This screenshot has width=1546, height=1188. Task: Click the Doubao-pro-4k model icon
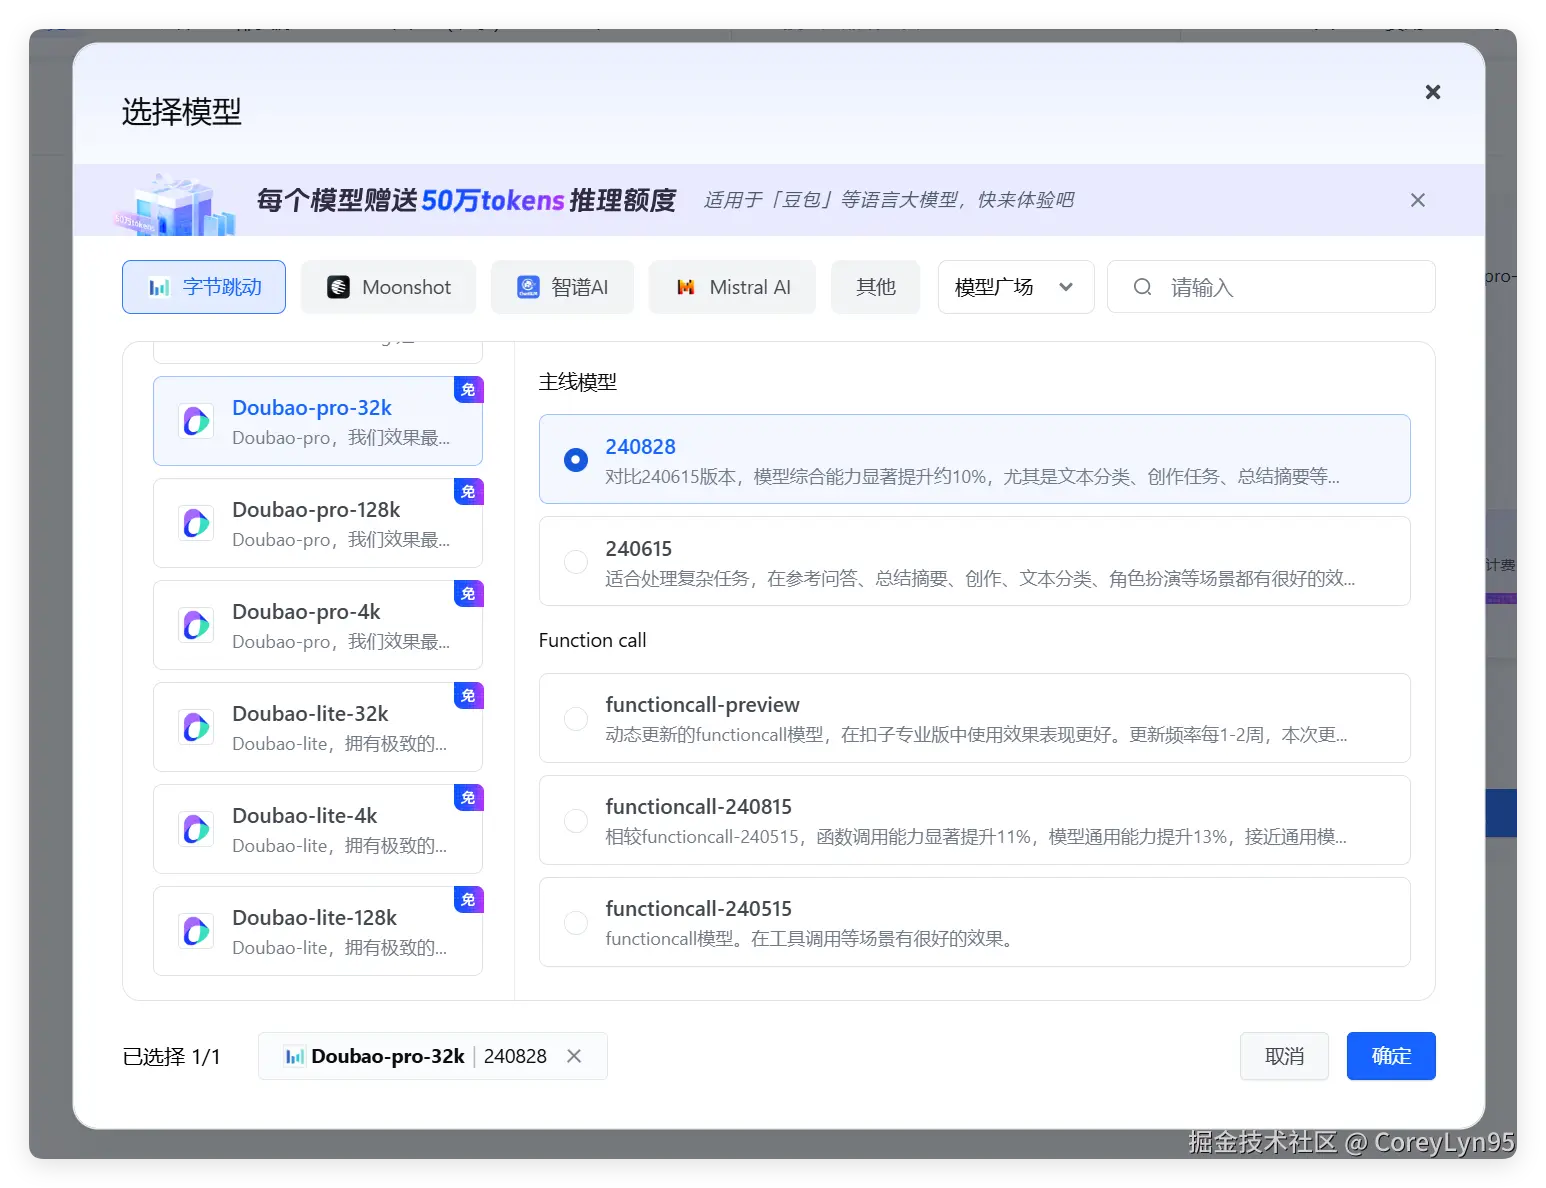196,625
